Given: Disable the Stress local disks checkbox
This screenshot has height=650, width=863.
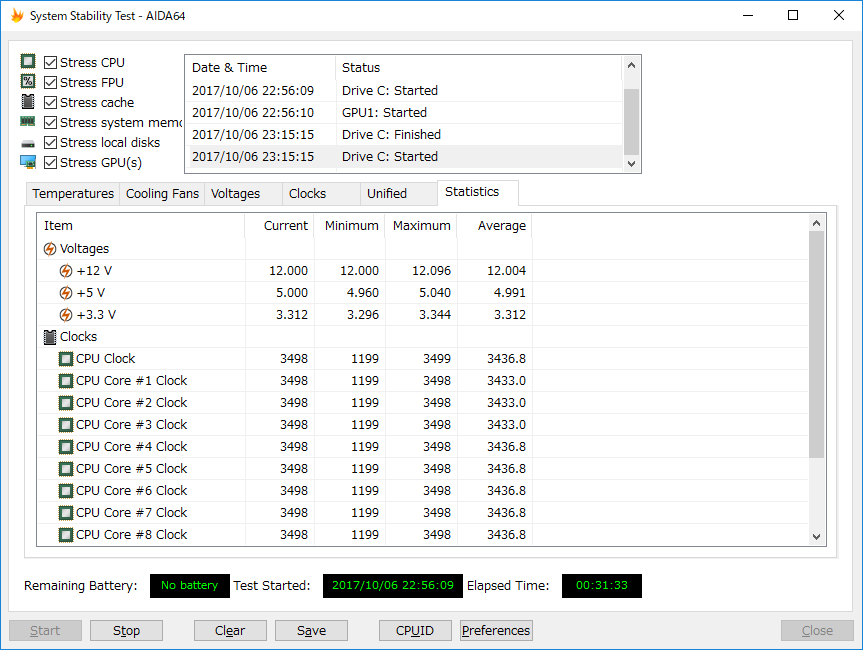Looking at the screenshot, I should pyautogui.click(x=50, y=143).
